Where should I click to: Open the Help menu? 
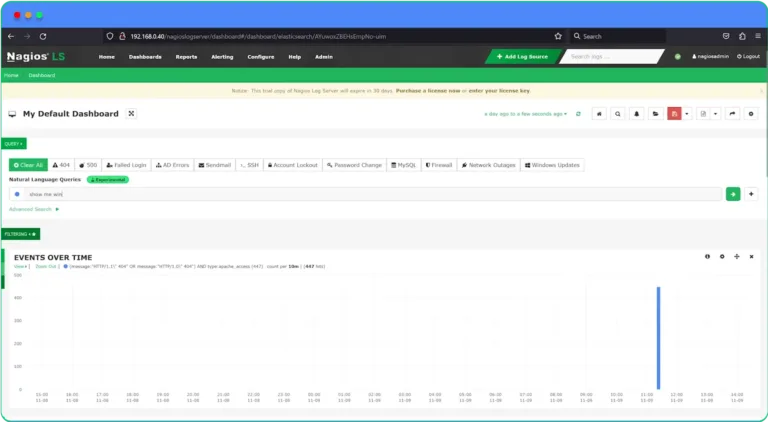[x=294, y=57]
